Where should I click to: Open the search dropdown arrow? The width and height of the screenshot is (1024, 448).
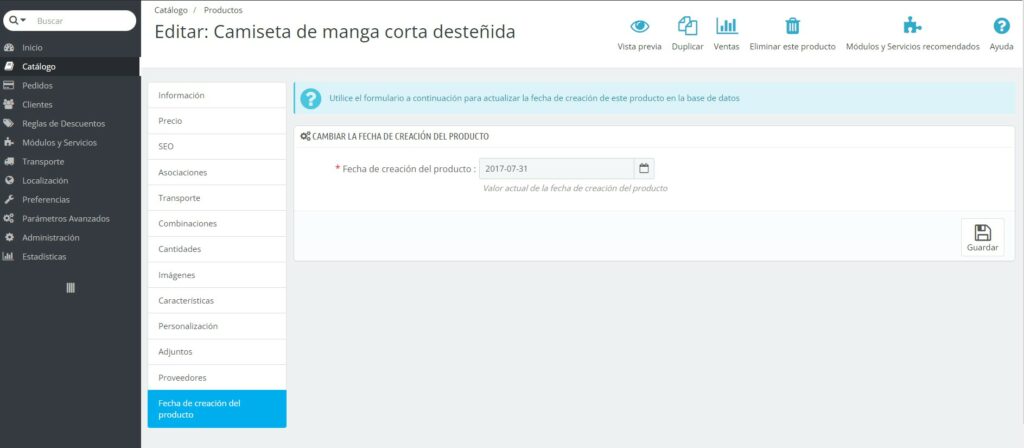click(22, 20)
